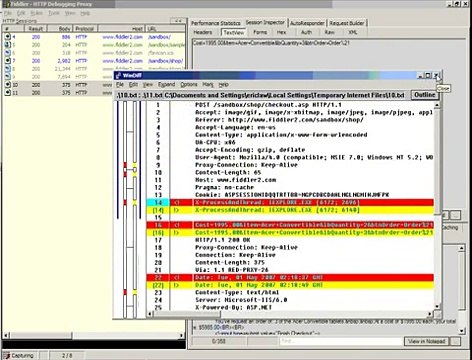Viewport: 472px width, 360px height.
Task: Select the yellow [14] X-ProcessAndThread row
Action: click(x=290, y=210)
